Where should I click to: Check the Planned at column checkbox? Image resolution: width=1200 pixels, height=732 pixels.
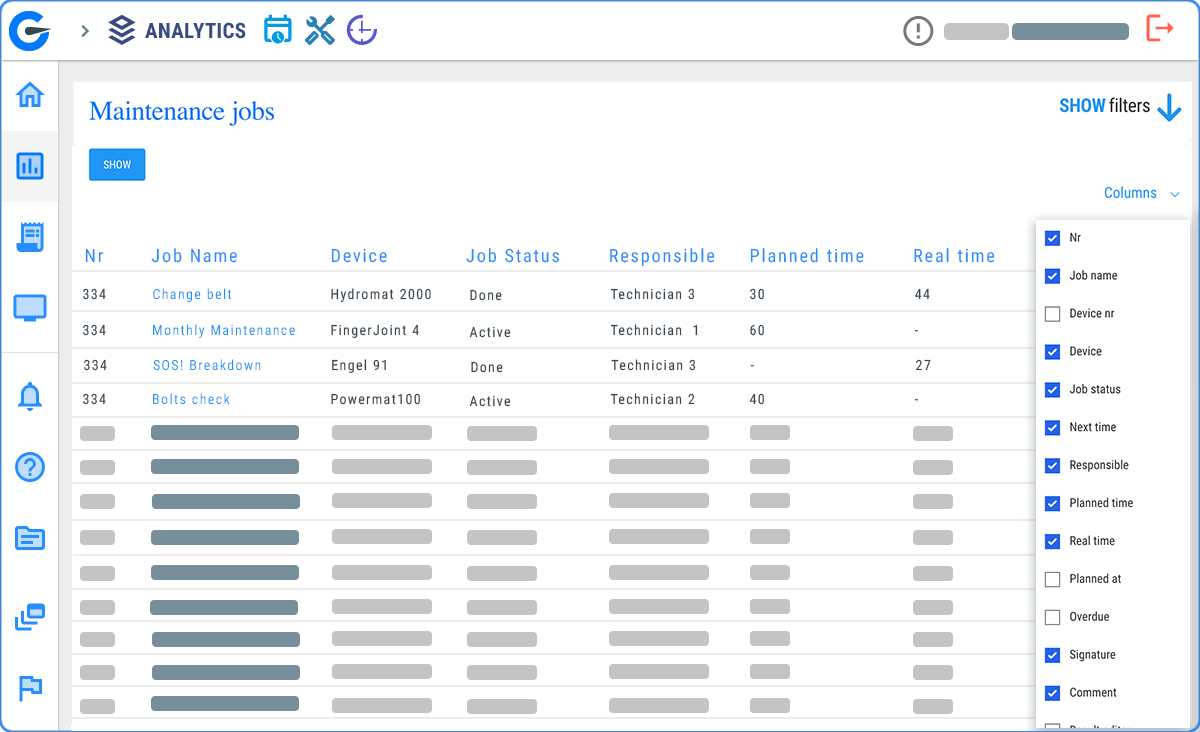coord(1052,580)
